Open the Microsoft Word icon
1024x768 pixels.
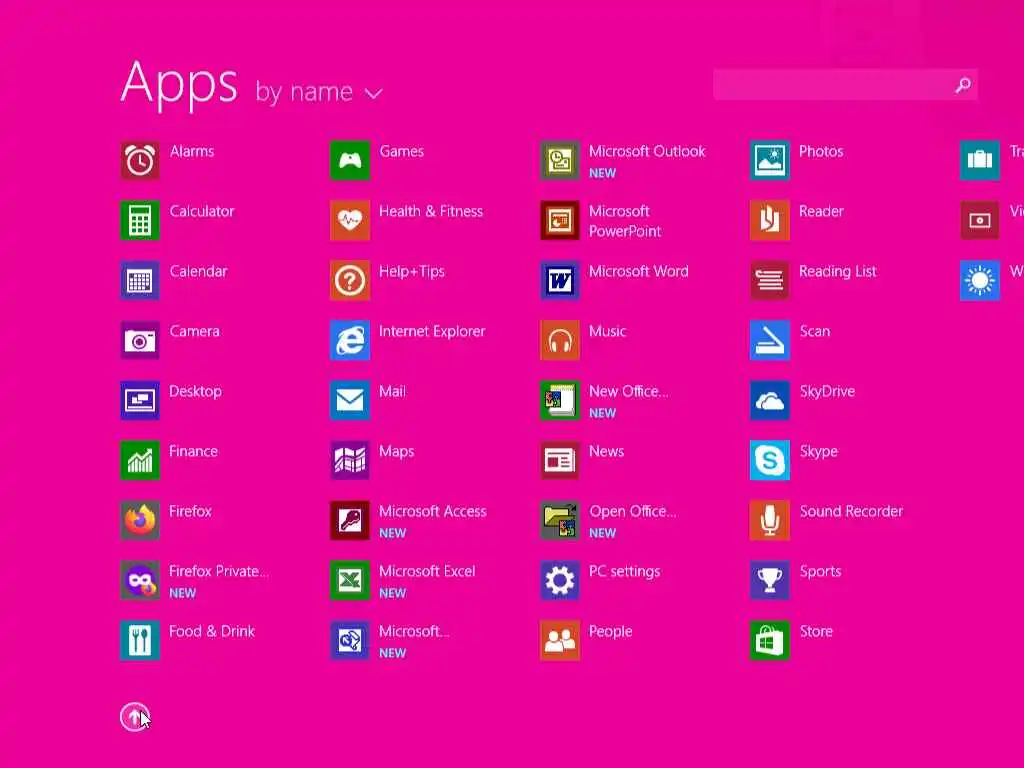(560, 280)
